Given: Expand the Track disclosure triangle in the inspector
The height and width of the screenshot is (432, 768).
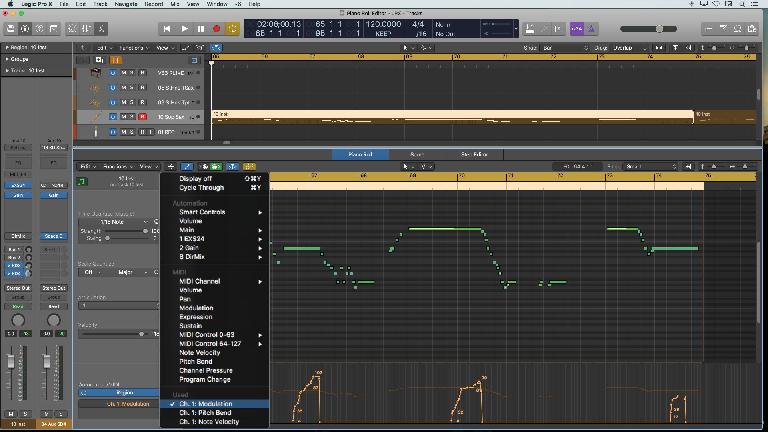Looking at the screenshot, I should 7,70.
